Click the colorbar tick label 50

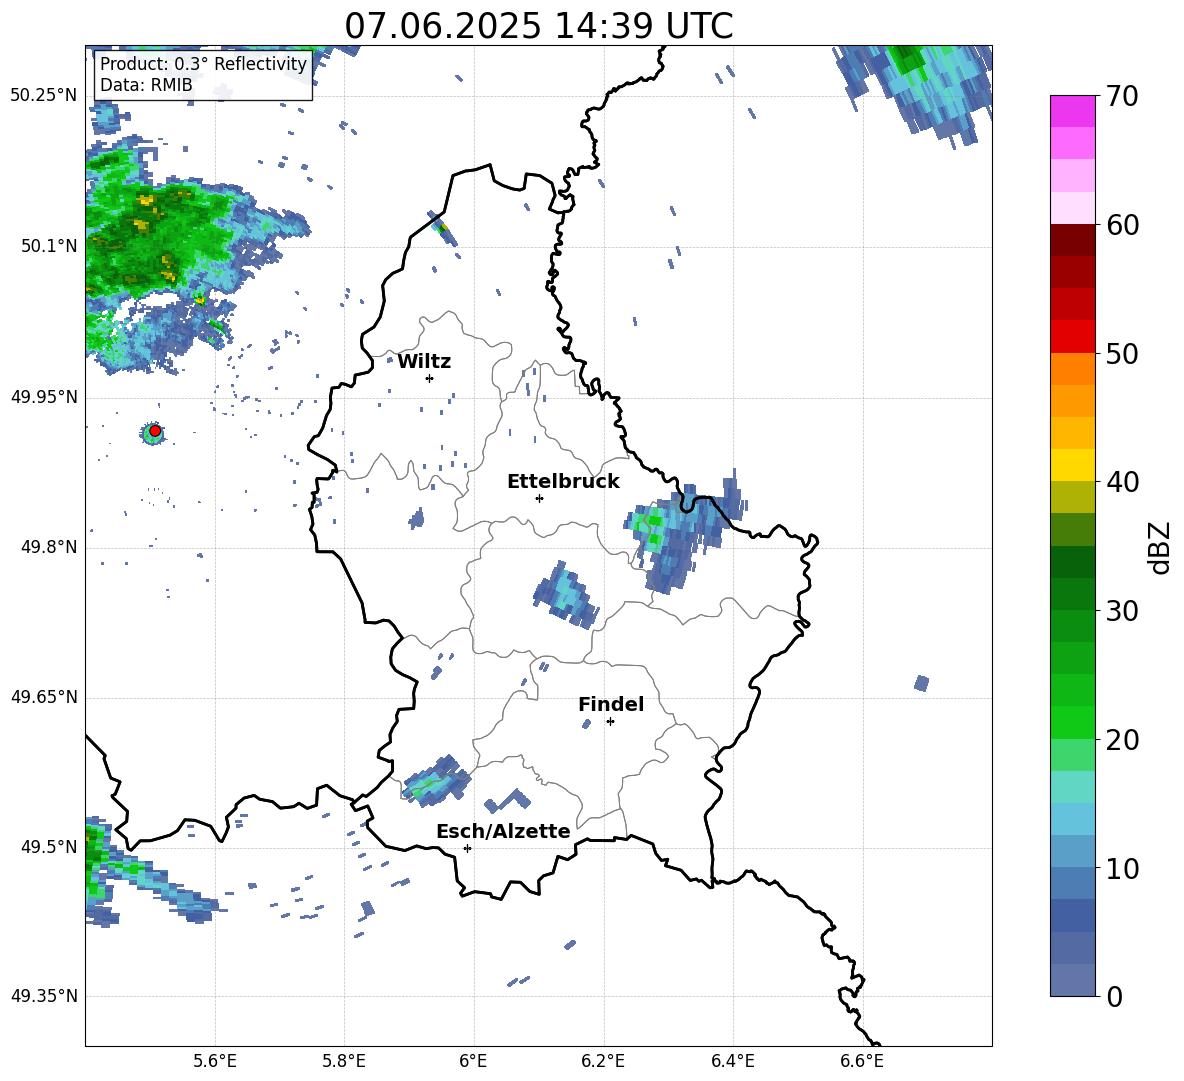(1122, 353)
